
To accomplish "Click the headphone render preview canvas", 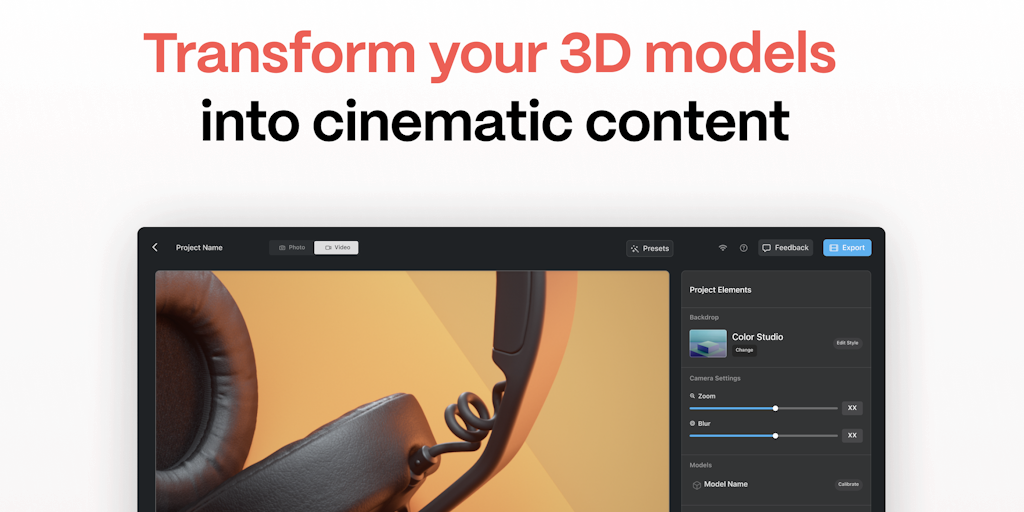I will pos(412,390).
